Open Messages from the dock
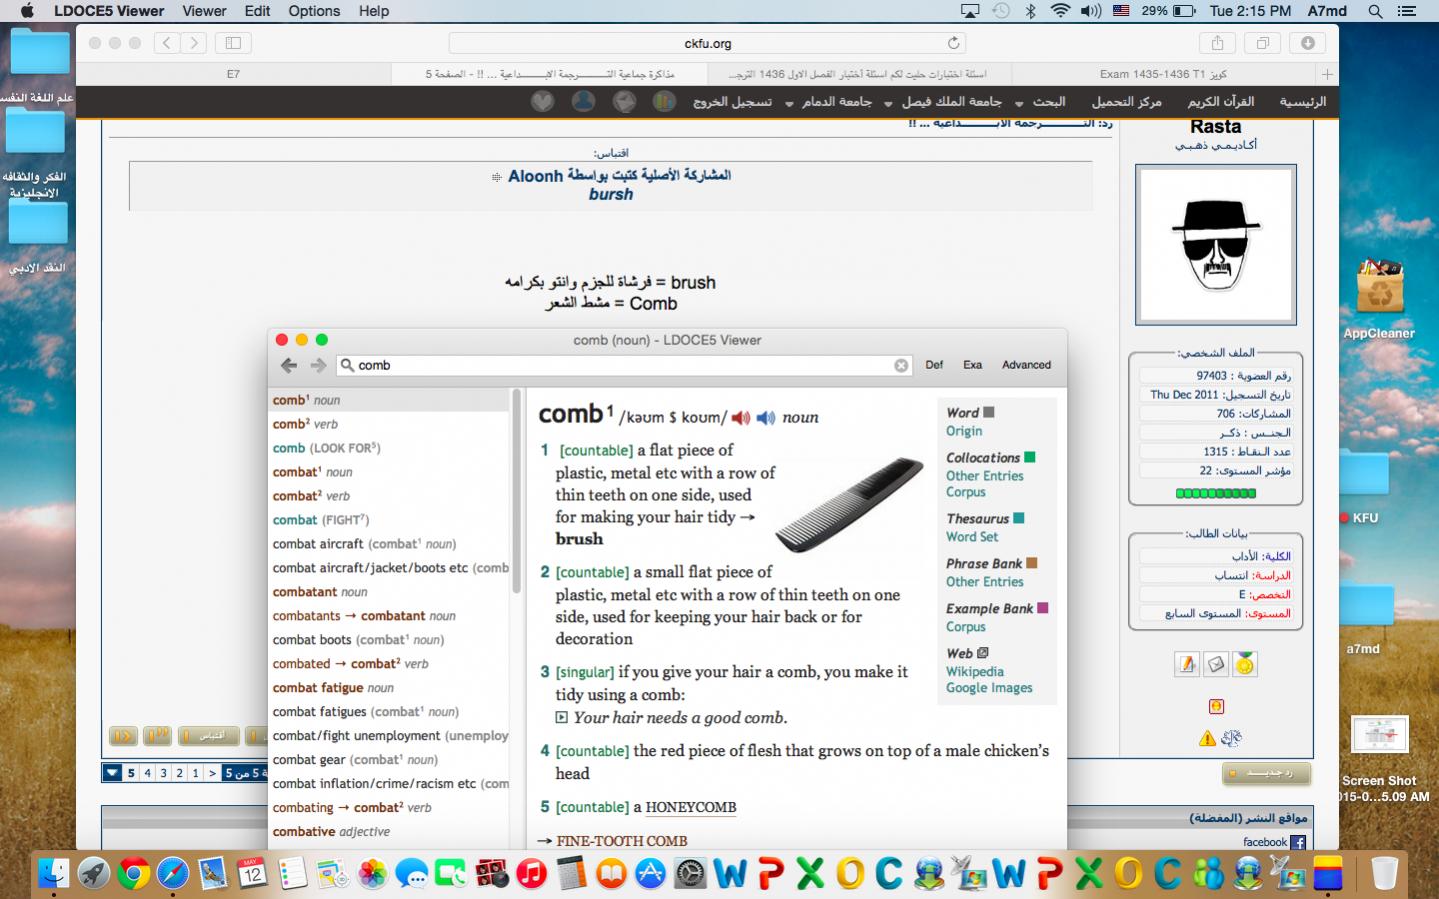 (x=412, y=874)
